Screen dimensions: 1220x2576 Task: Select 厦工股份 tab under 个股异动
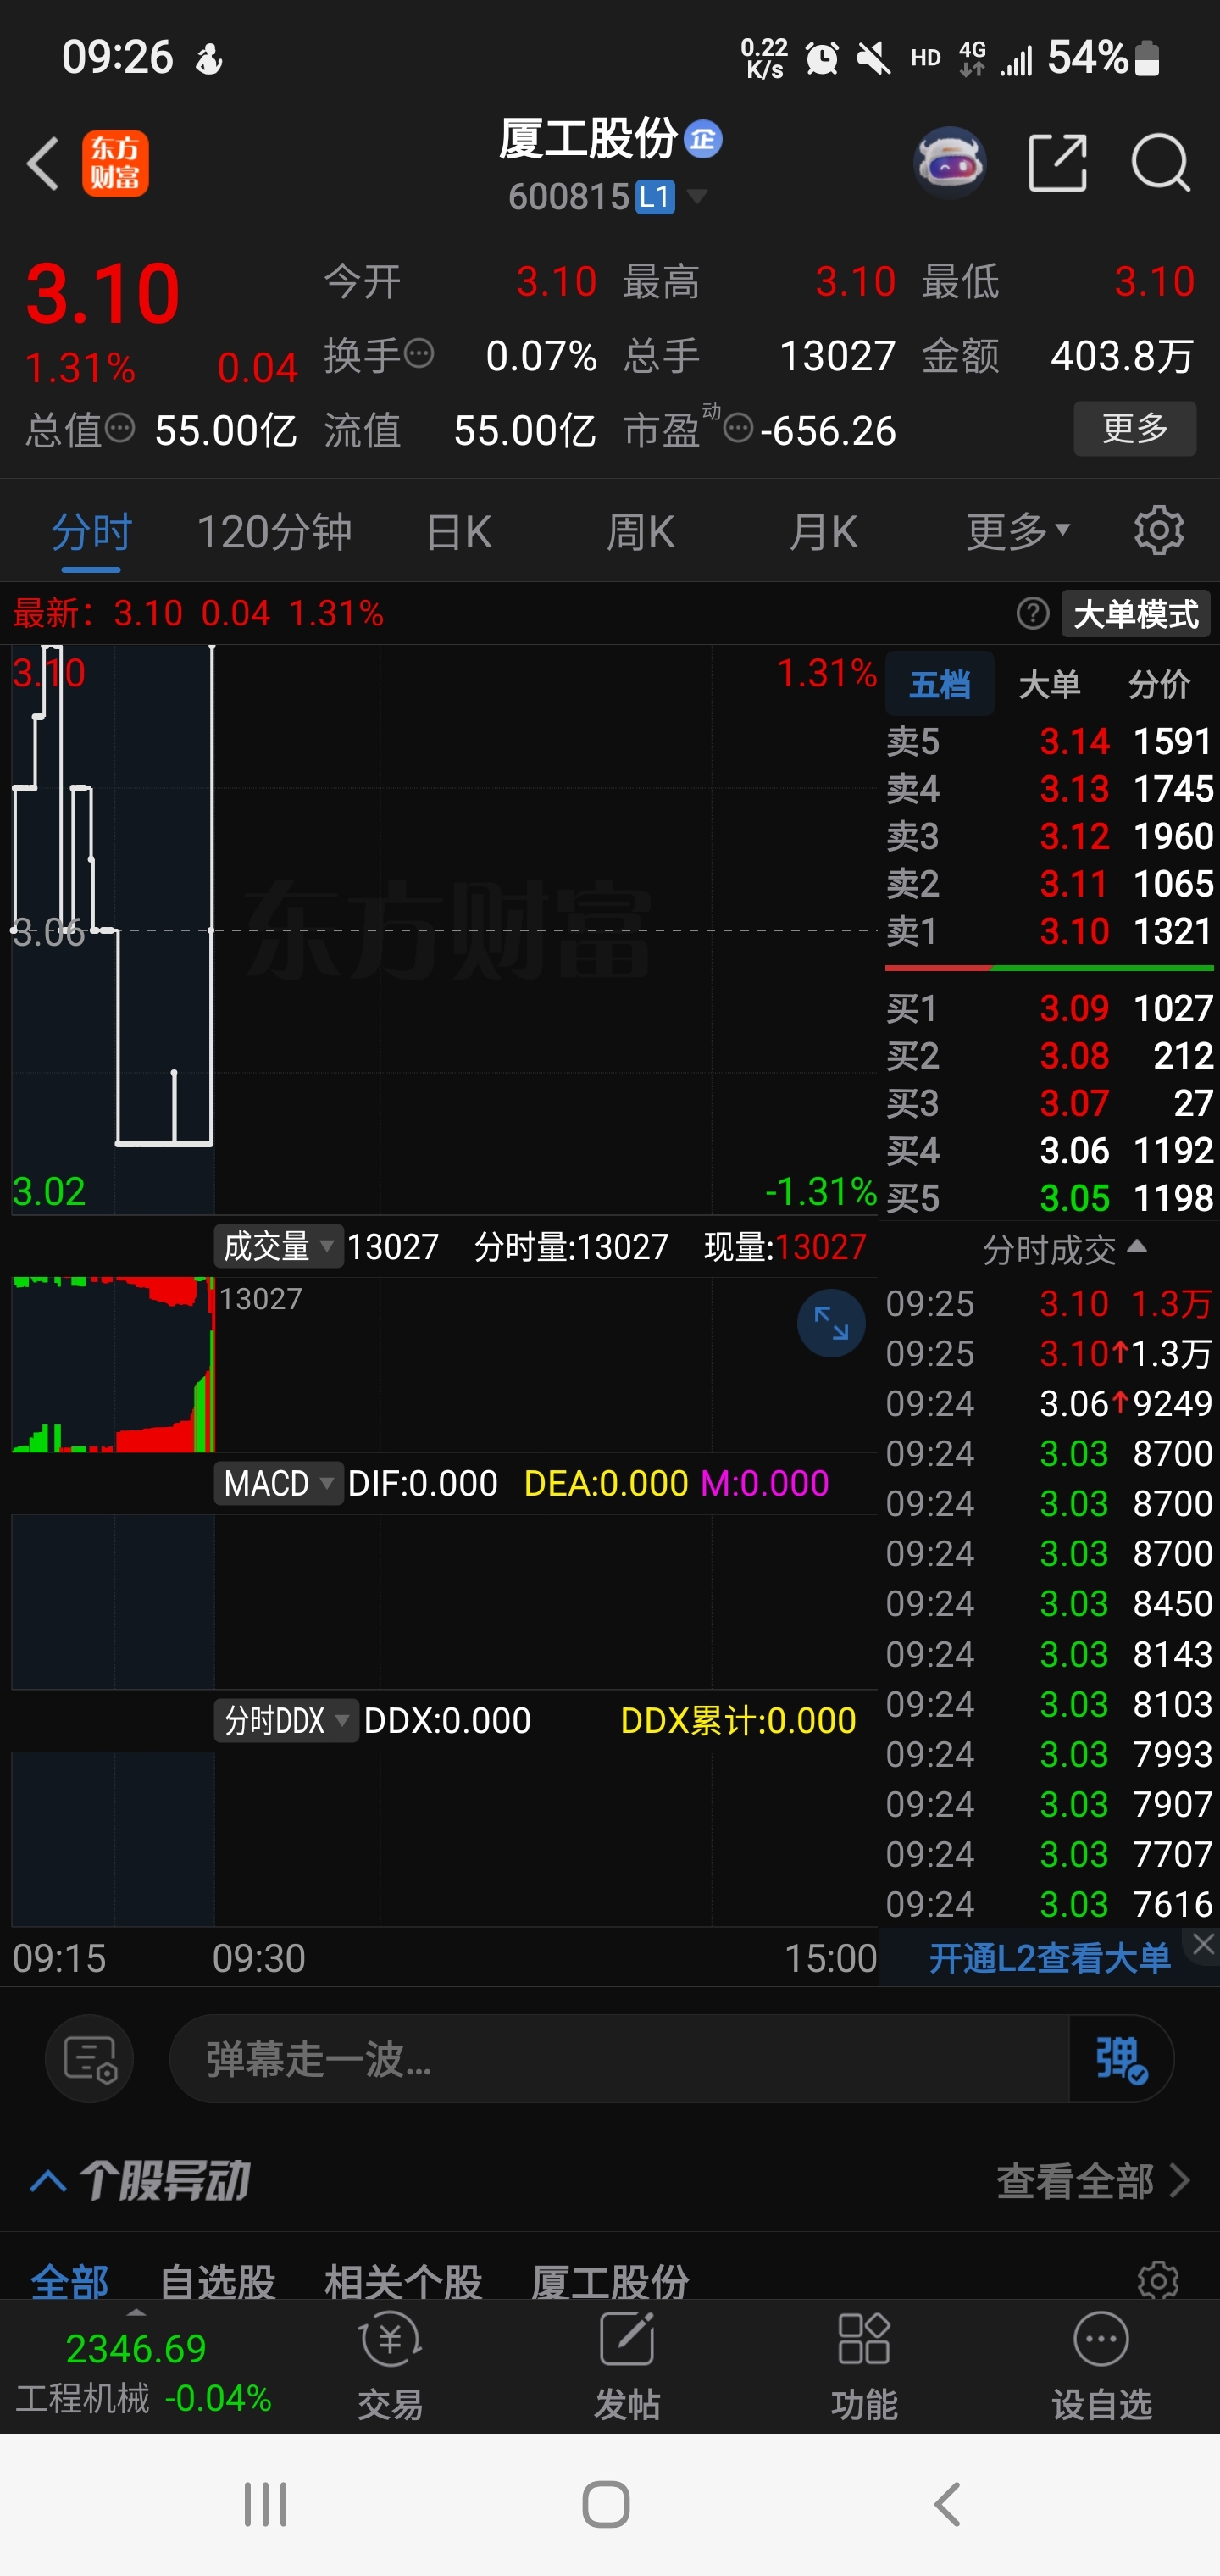click(x=610, y=2281)
